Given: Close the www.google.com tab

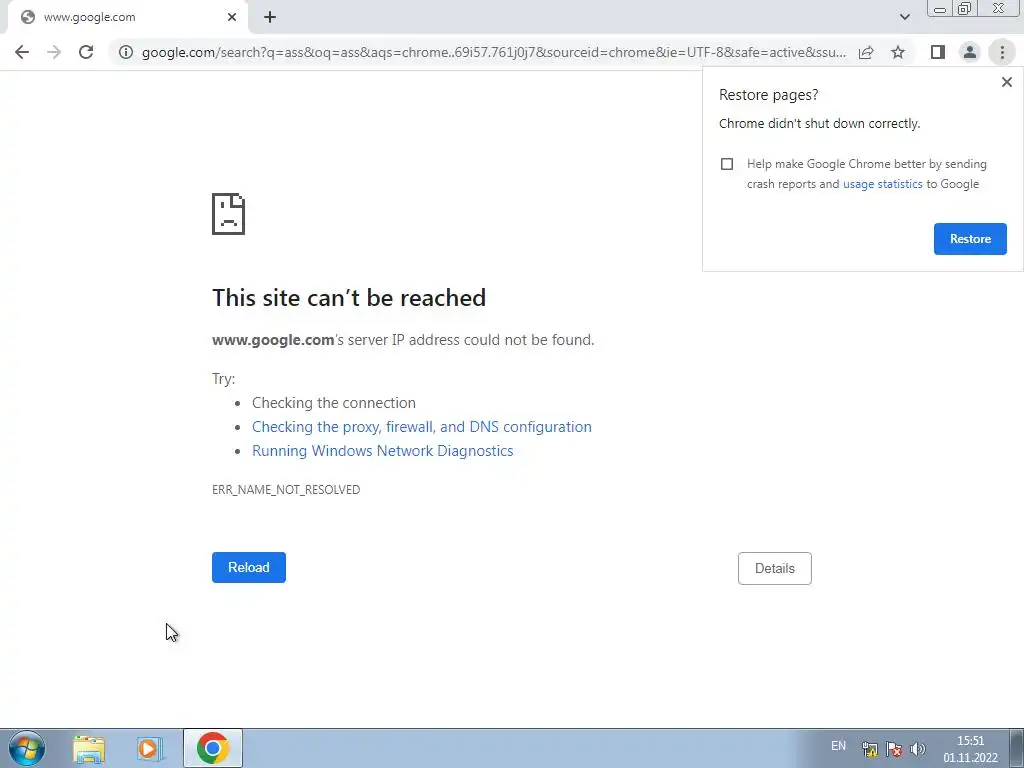Looking at the screenshot, I should [232, 18].
